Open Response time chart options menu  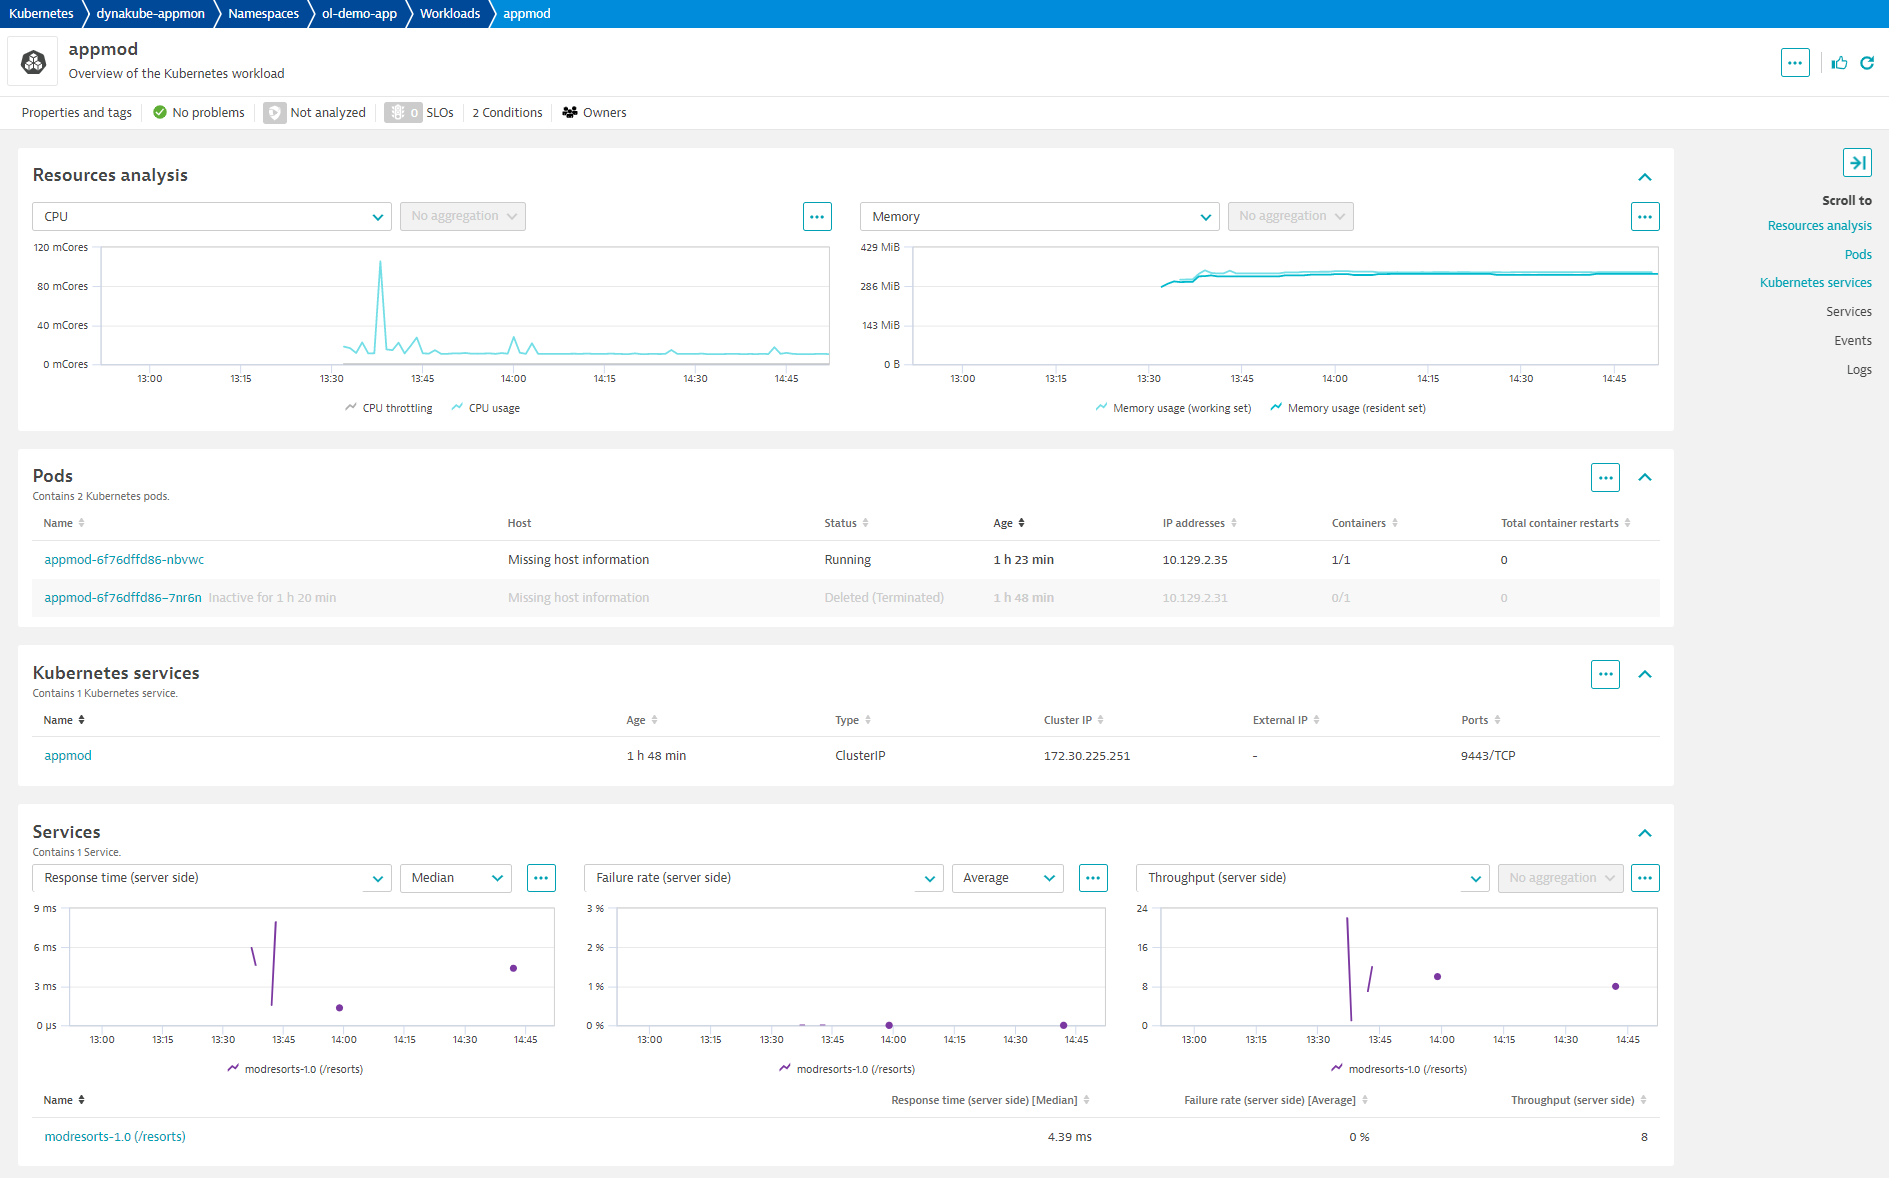pos(541,878)
